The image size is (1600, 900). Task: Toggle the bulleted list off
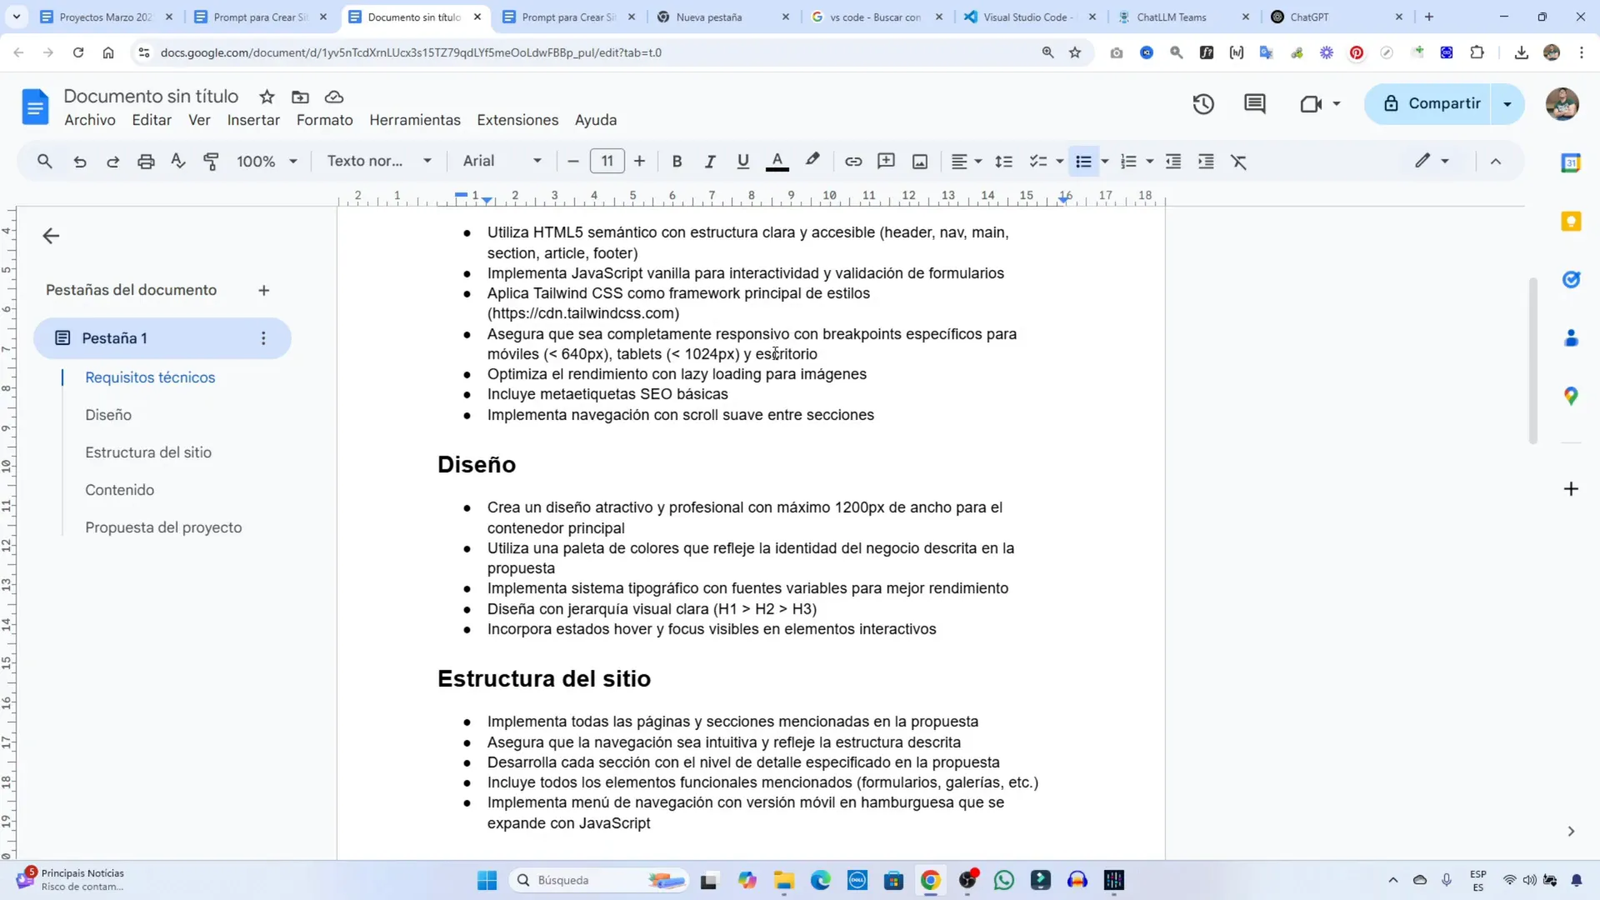click(1083, 161)
